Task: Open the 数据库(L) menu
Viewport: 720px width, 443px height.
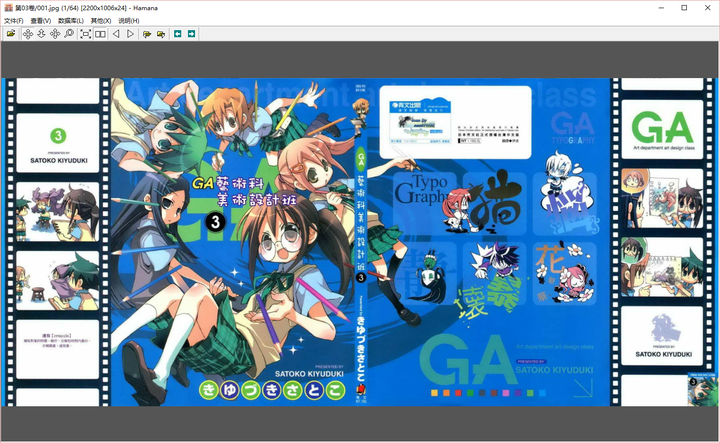Action: tap(71, 21)
